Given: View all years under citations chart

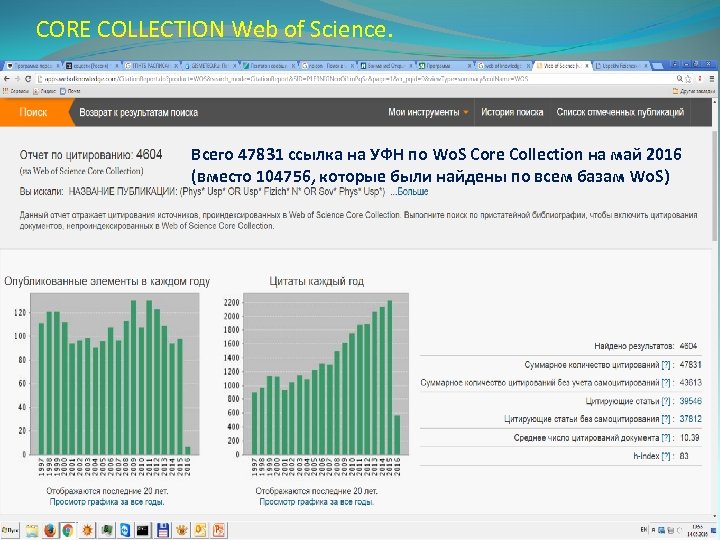Looking at the screenshot, I should (316, 502).
